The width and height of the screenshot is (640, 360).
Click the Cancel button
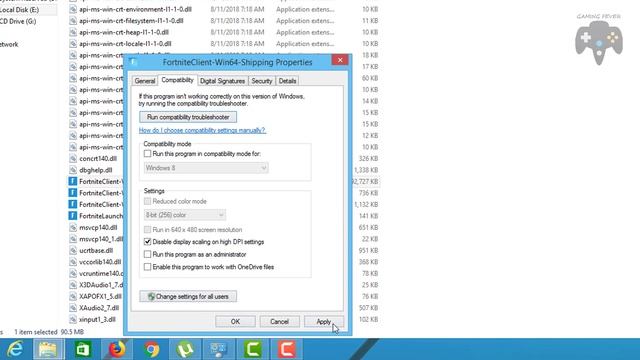point(280,322)
